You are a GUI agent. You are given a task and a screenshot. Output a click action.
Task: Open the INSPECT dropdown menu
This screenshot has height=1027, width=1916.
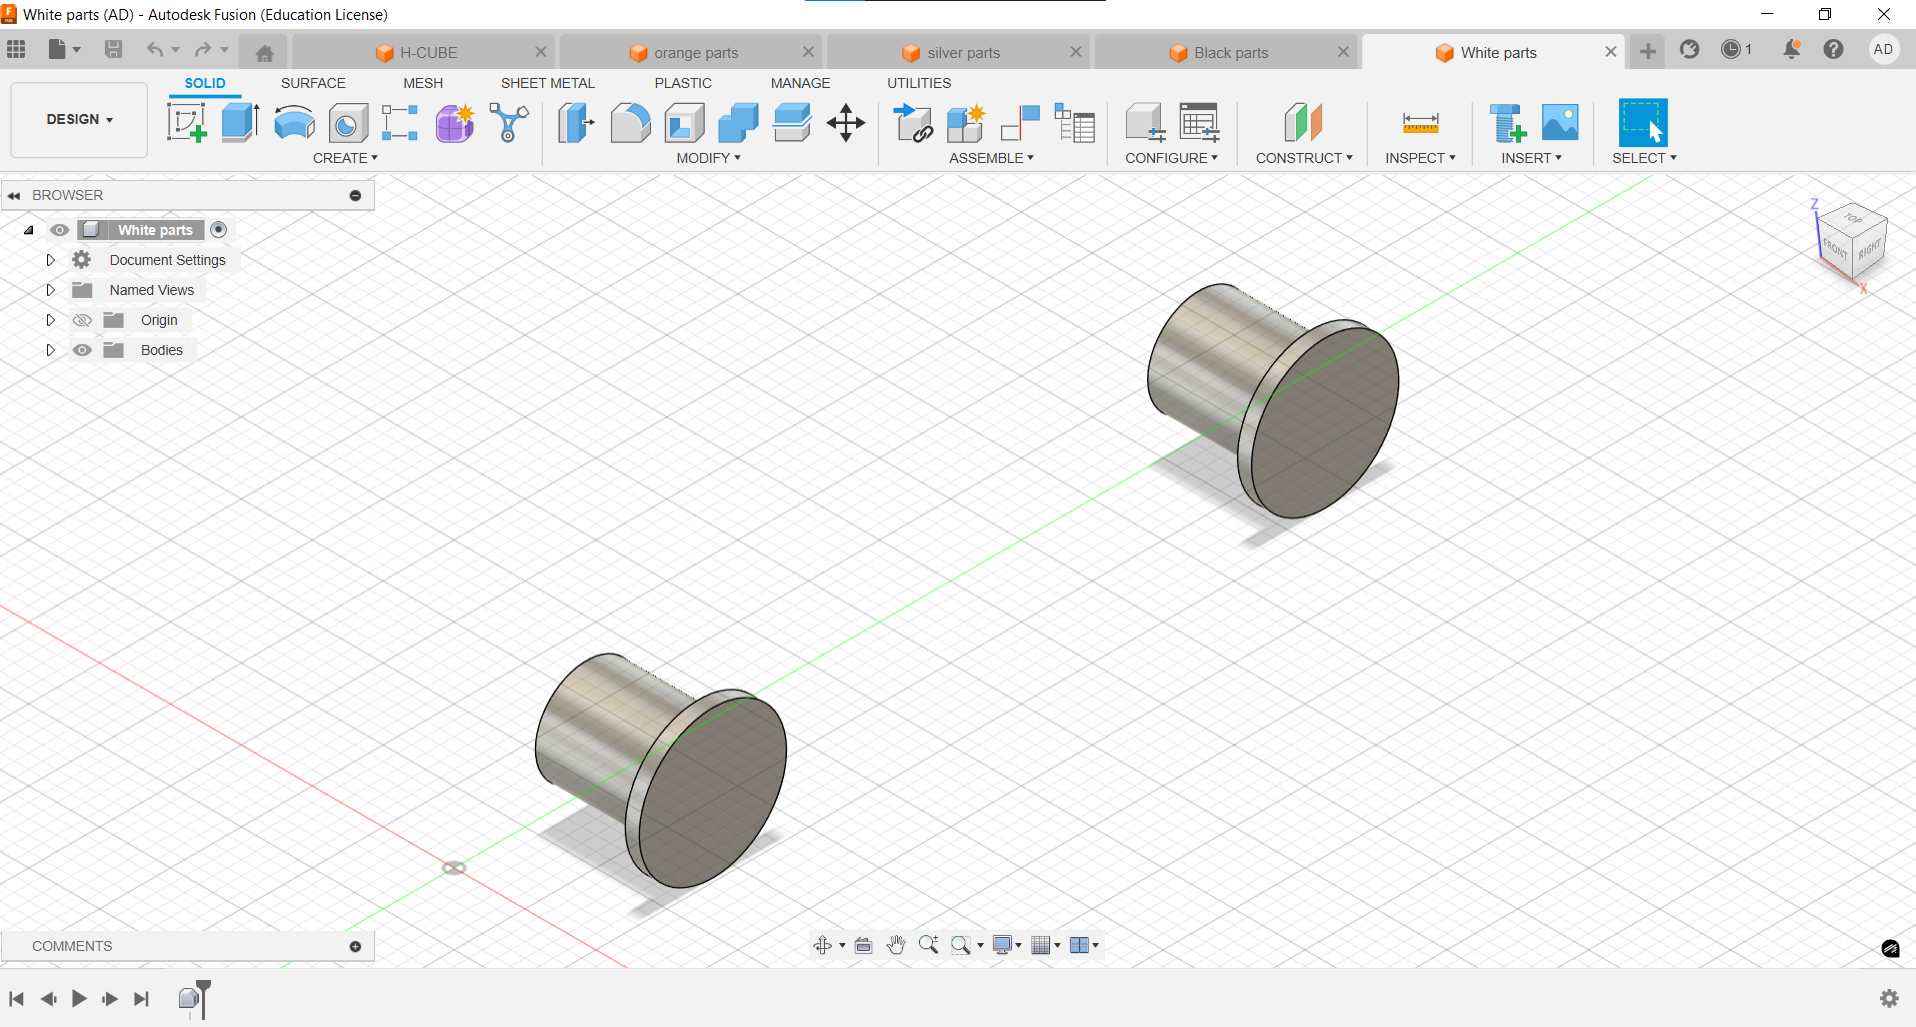tap(1420, 158)
